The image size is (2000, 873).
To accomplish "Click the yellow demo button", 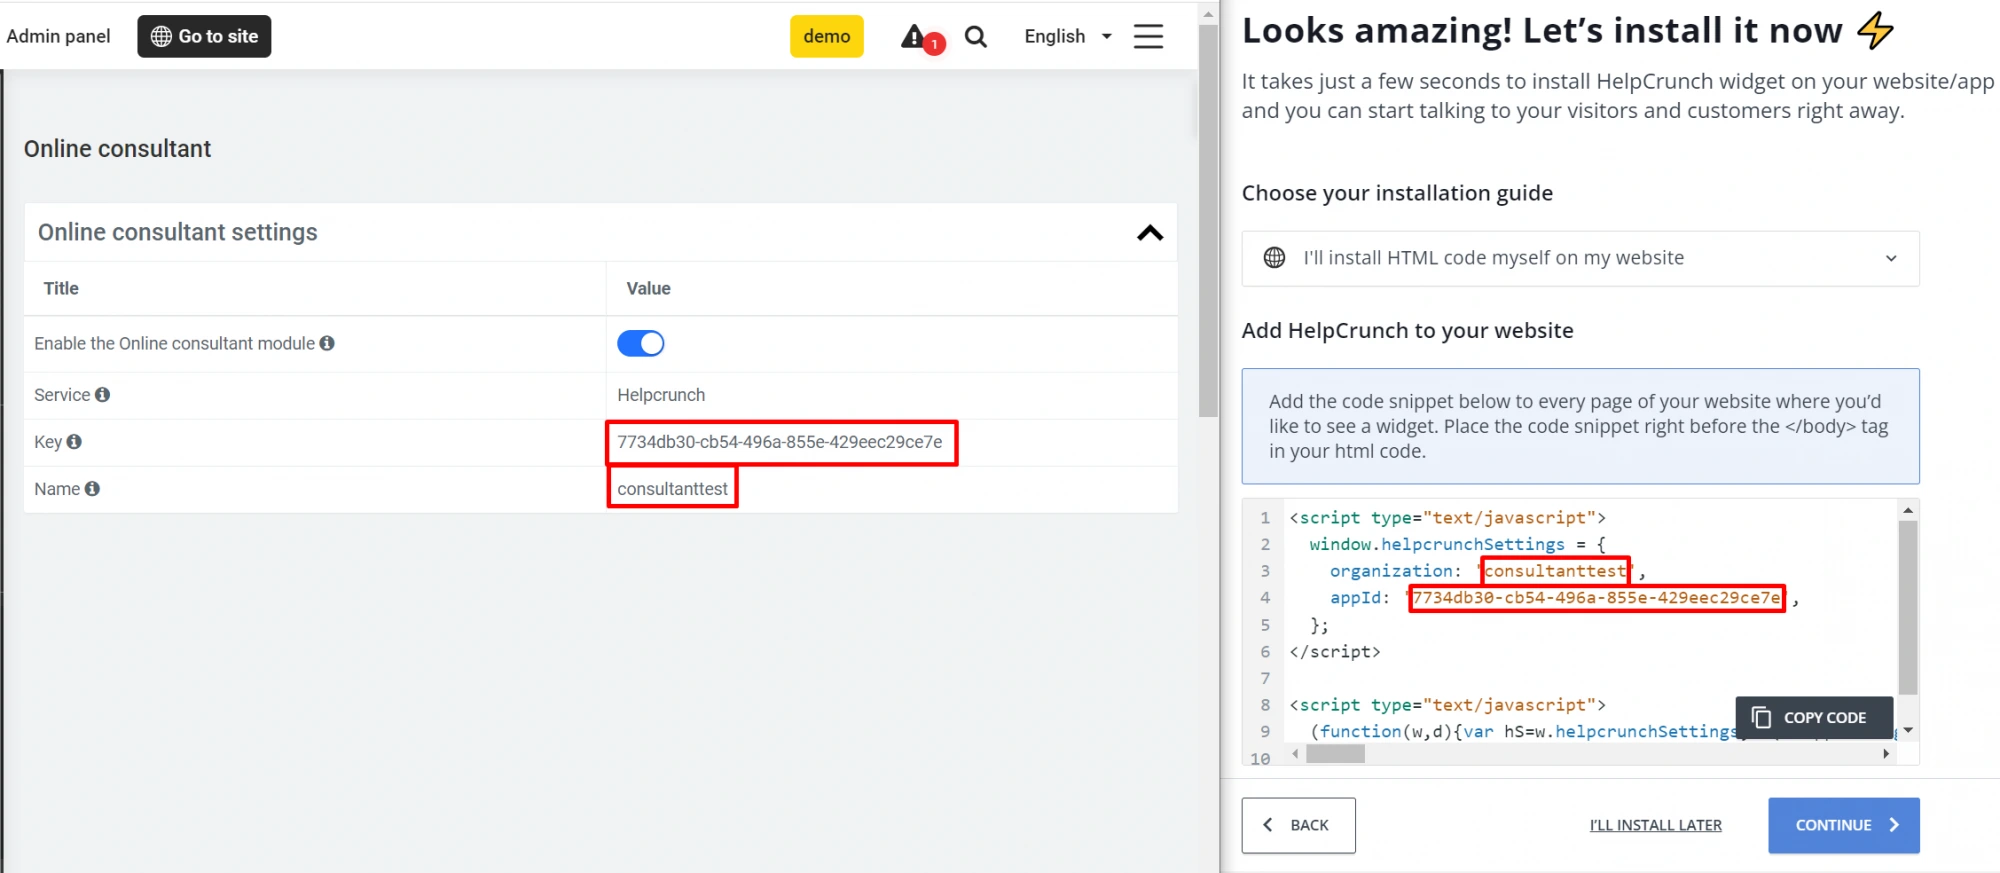I will click(x=826, y=37).
